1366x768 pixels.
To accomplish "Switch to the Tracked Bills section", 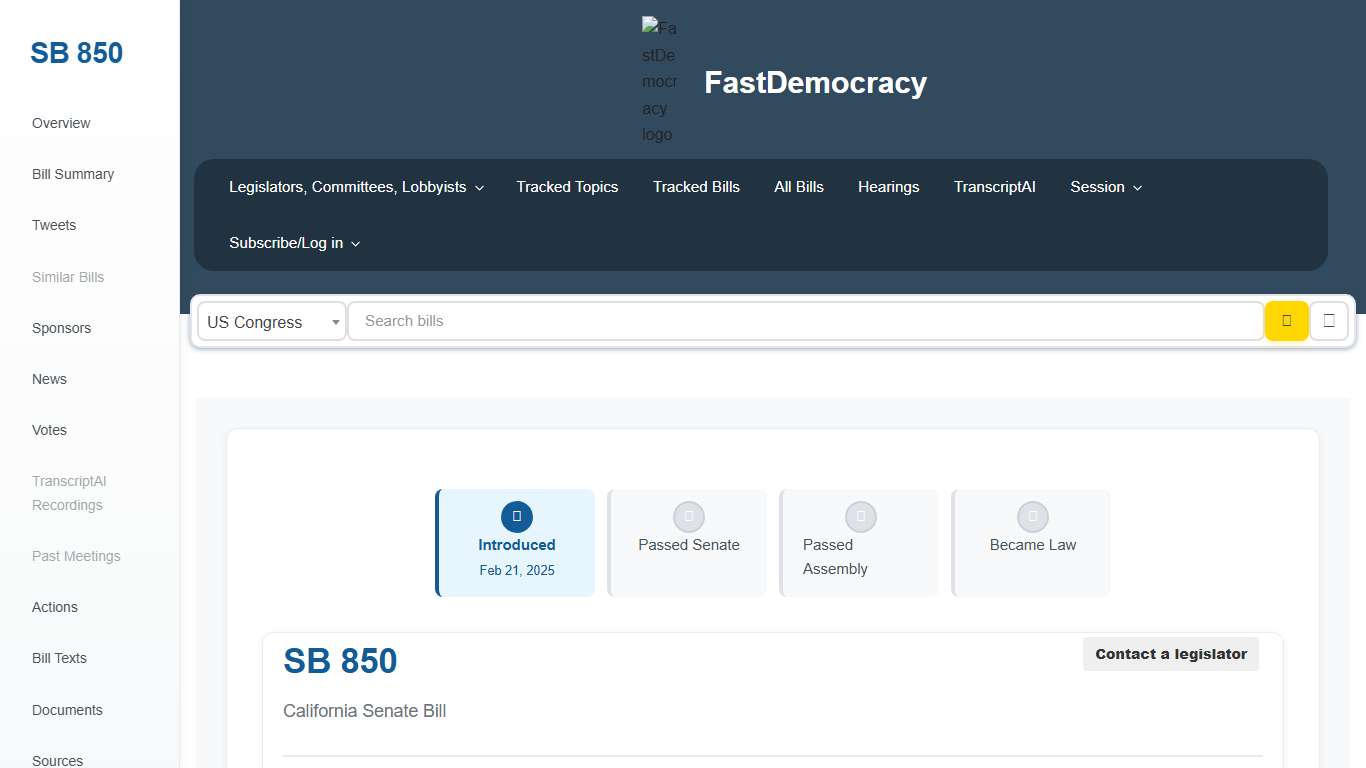I will [696, 187].
